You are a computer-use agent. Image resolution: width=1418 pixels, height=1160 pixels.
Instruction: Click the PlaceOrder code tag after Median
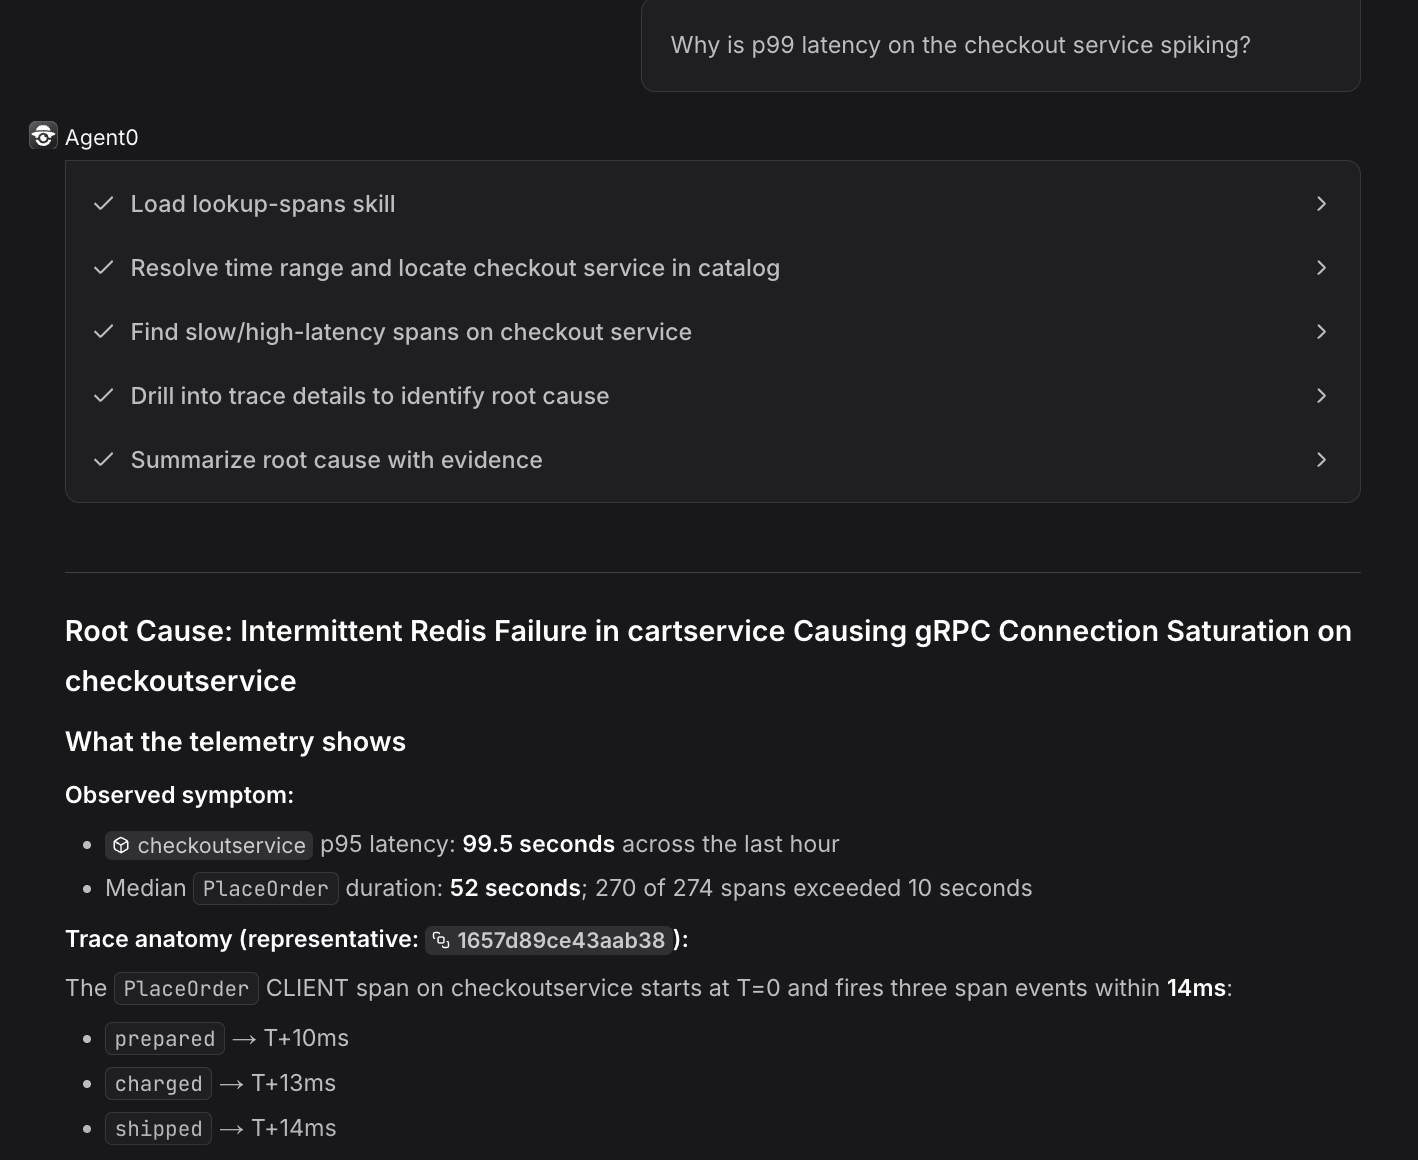click(x=266, y=889)
